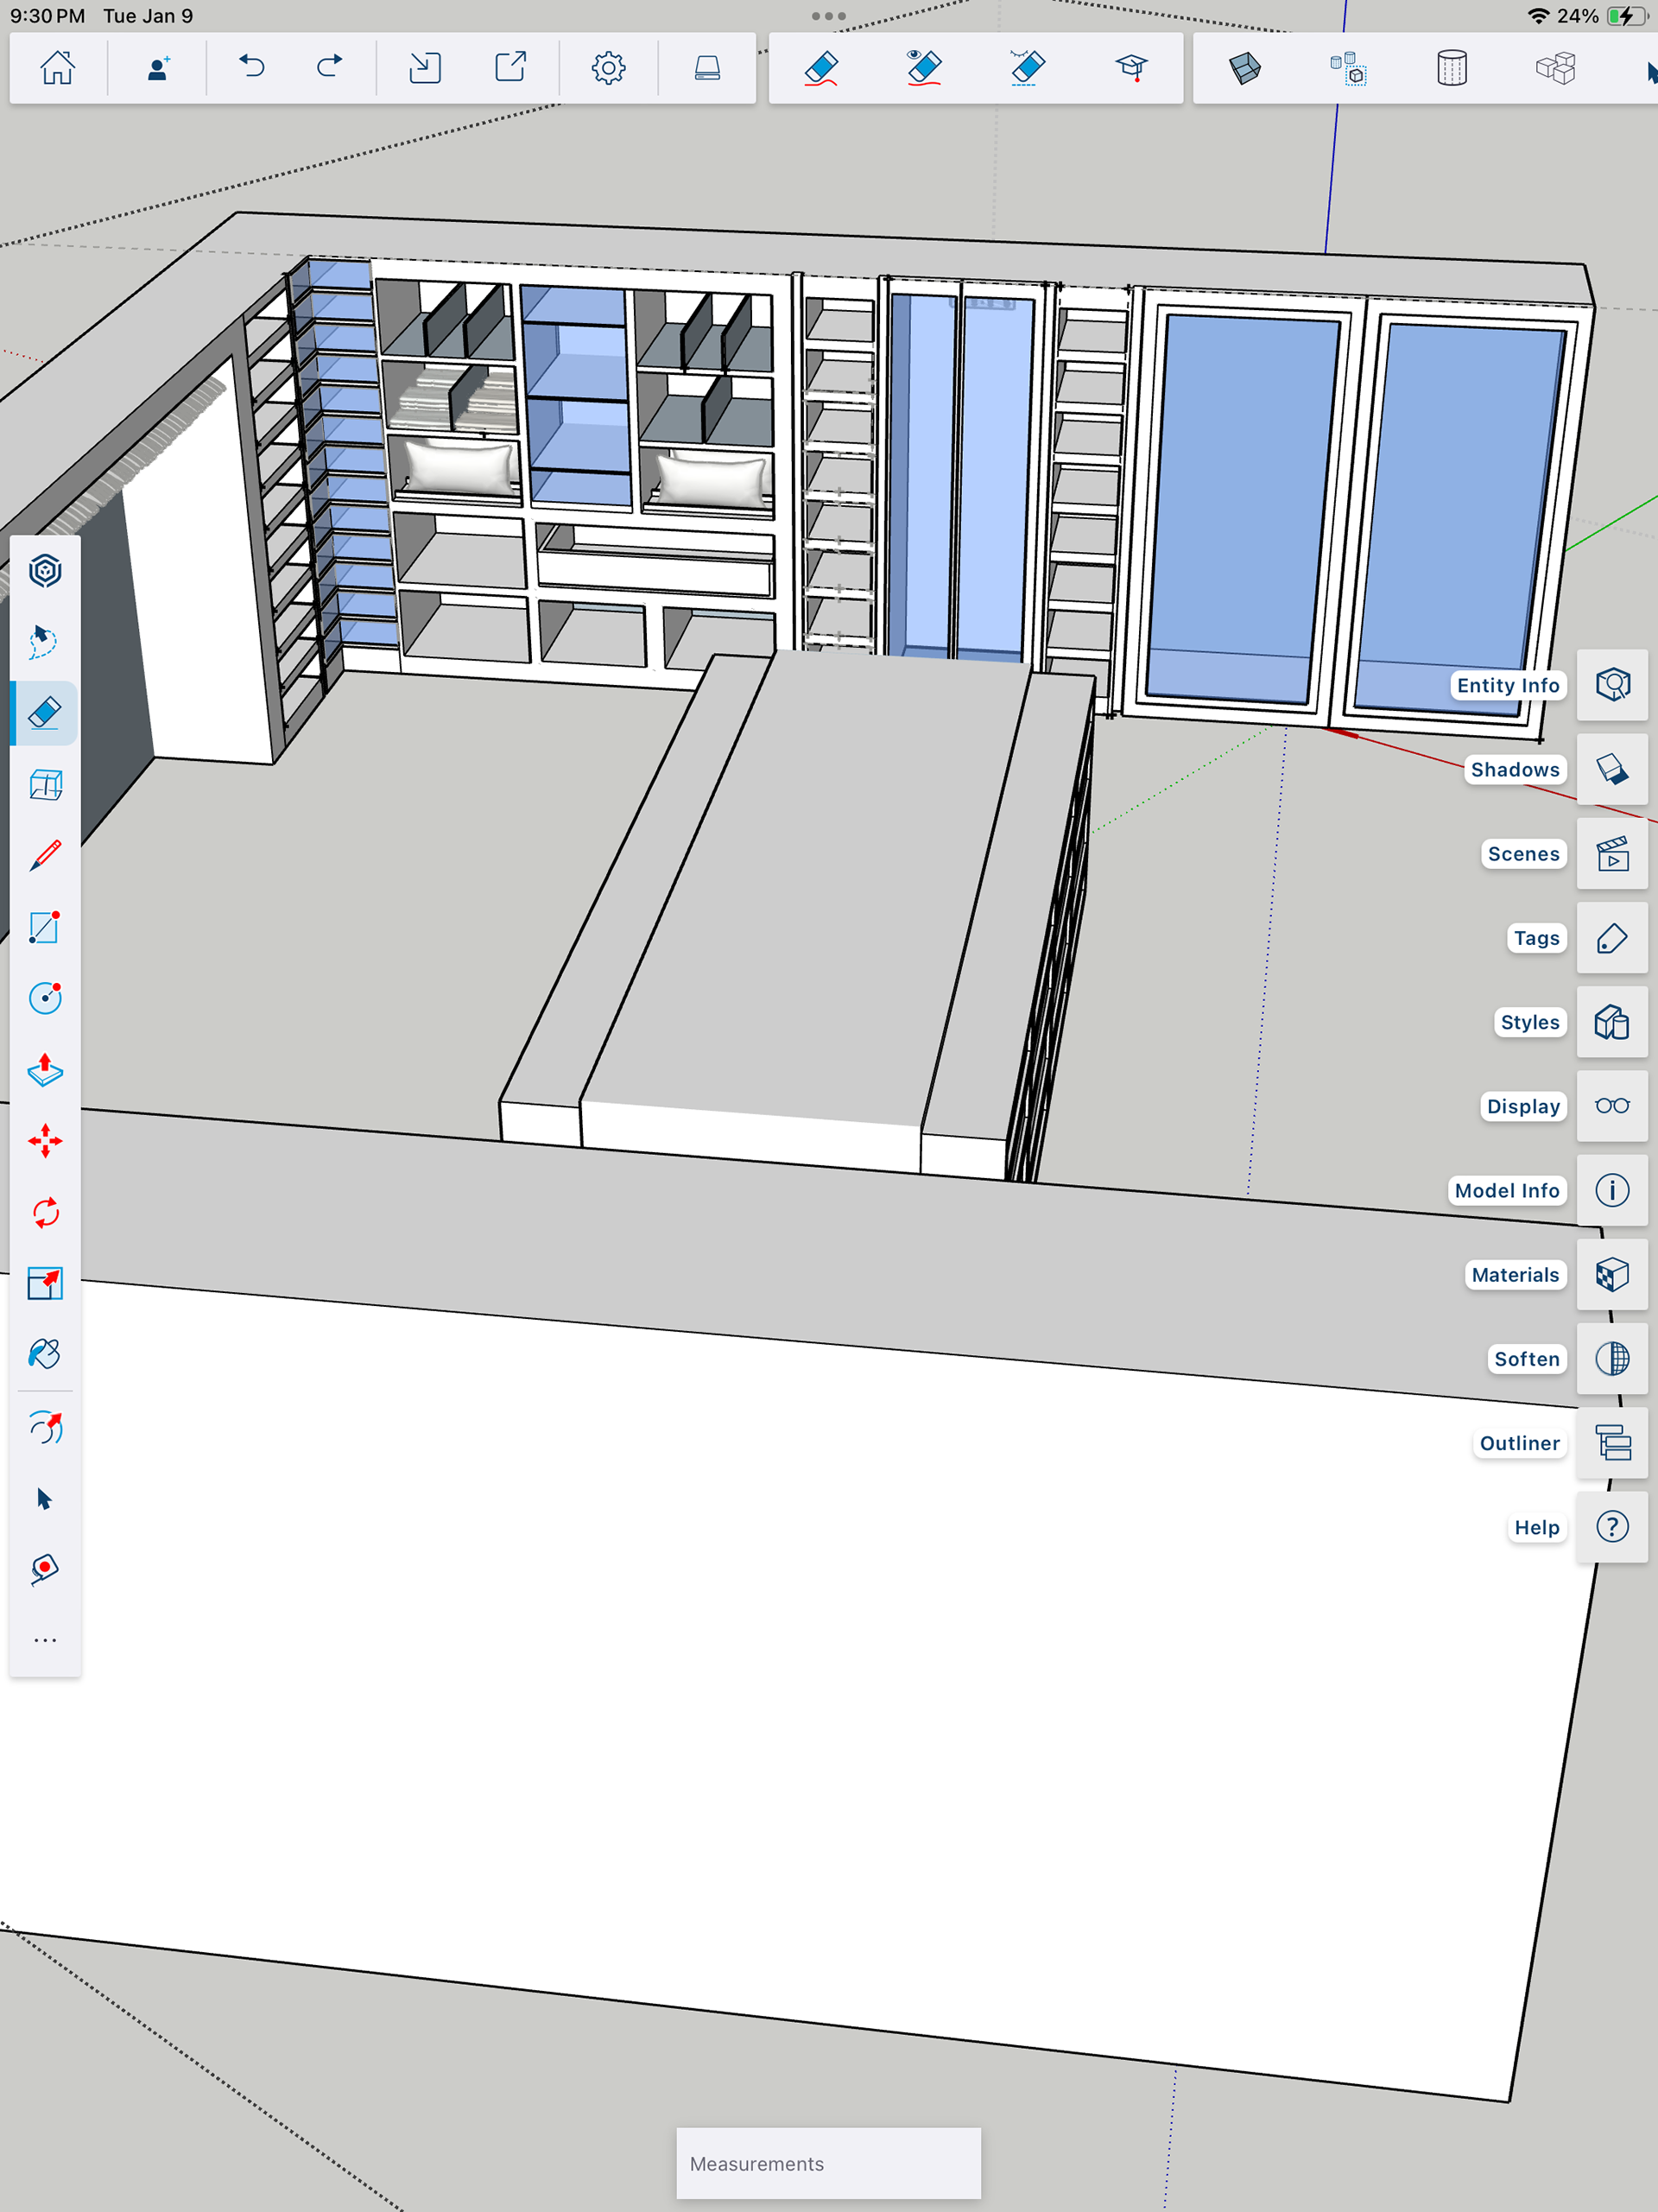Open the Tags panel
1658x2212 pixels.
pos(1612,938)
